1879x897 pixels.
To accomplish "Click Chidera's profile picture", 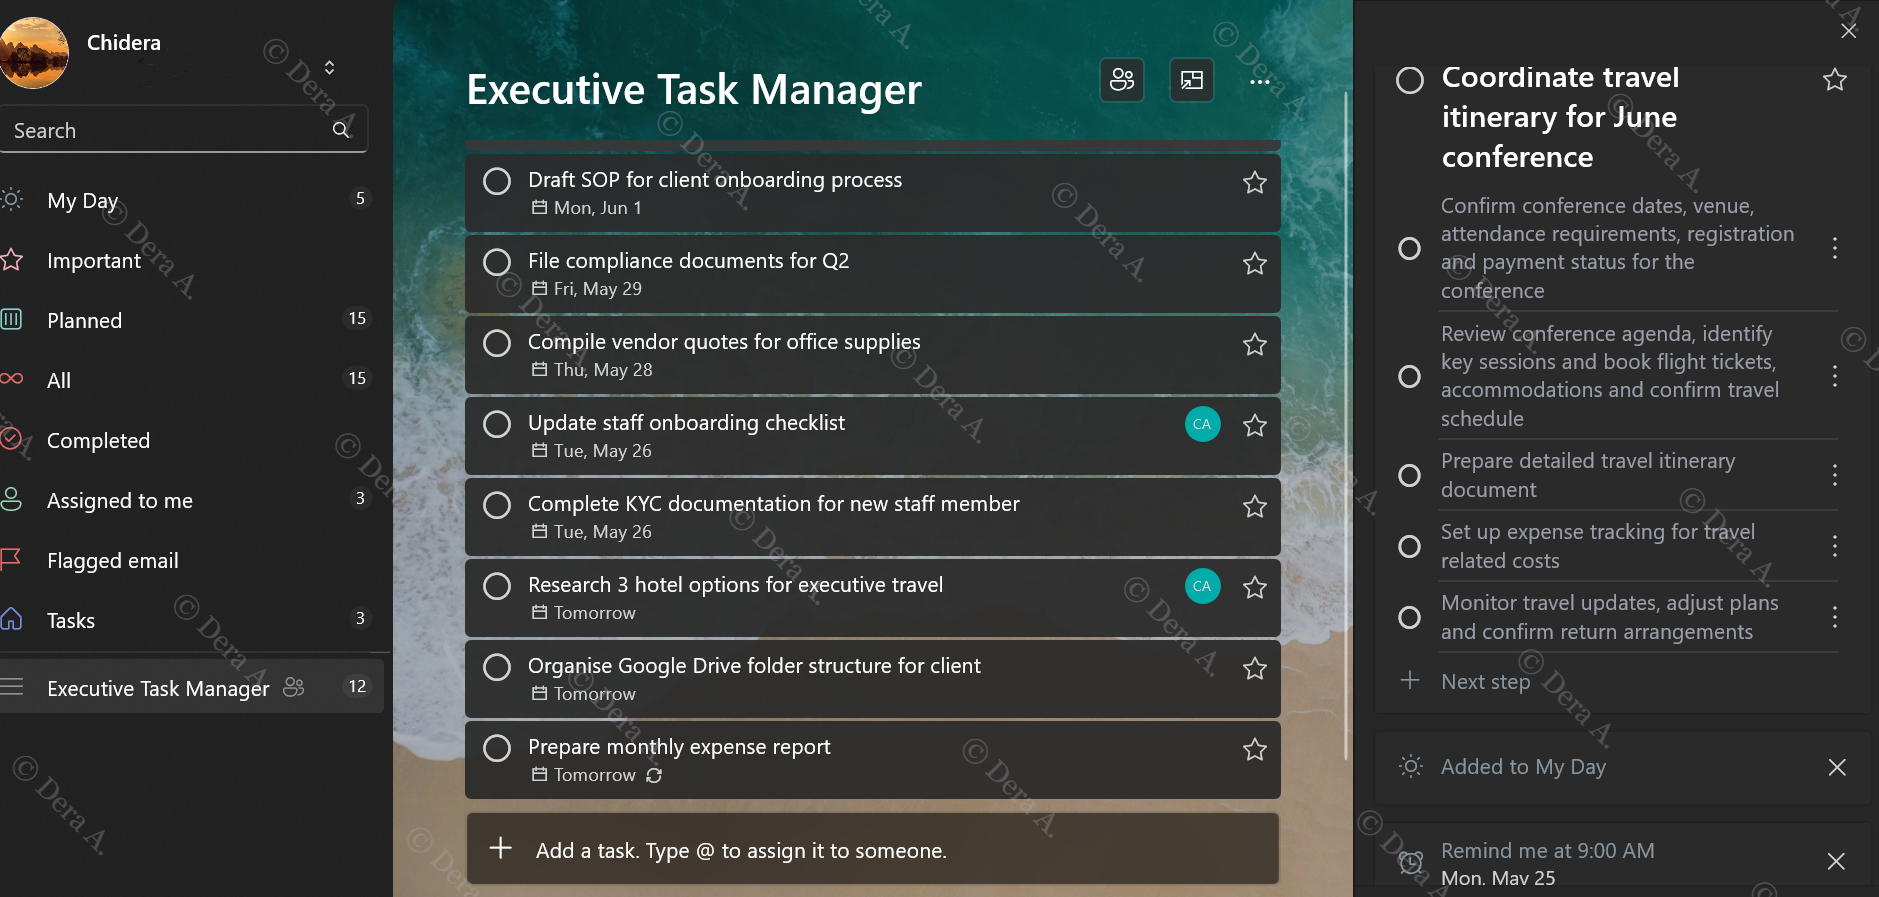I will tap(32, 52).
